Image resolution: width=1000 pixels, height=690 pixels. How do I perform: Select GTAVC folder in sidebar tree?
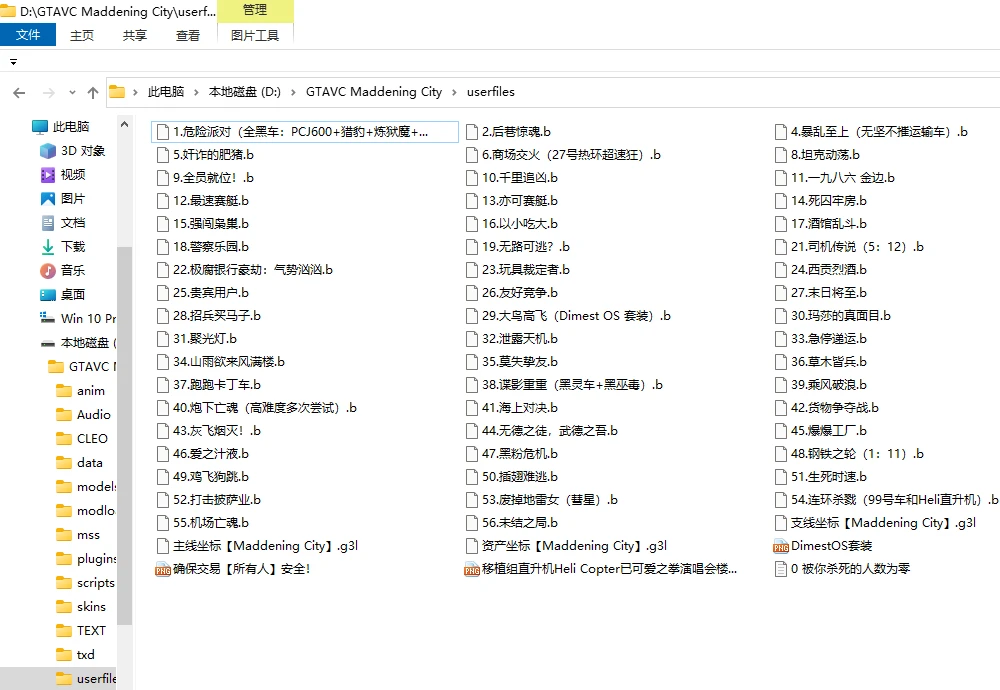(82, 367)
